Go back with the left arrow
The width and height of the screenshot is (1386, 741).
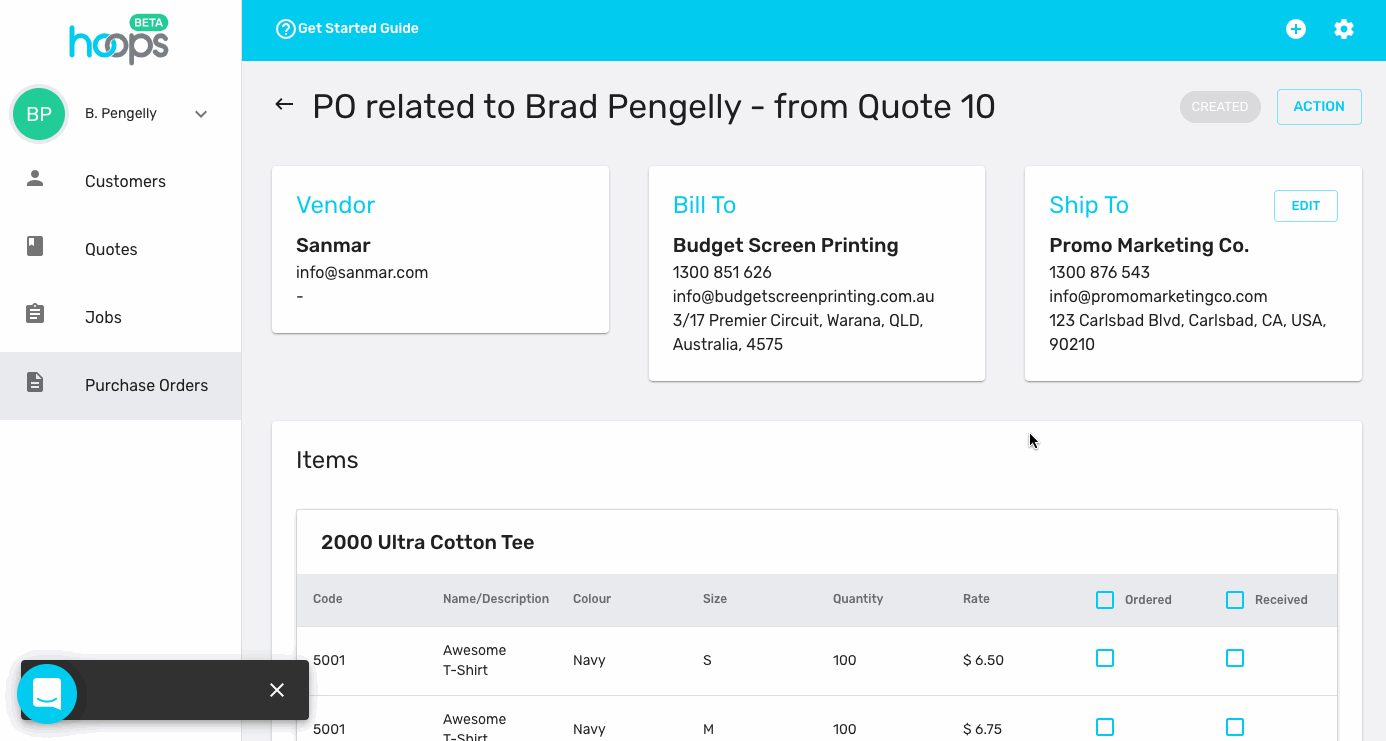coord(284,104)
